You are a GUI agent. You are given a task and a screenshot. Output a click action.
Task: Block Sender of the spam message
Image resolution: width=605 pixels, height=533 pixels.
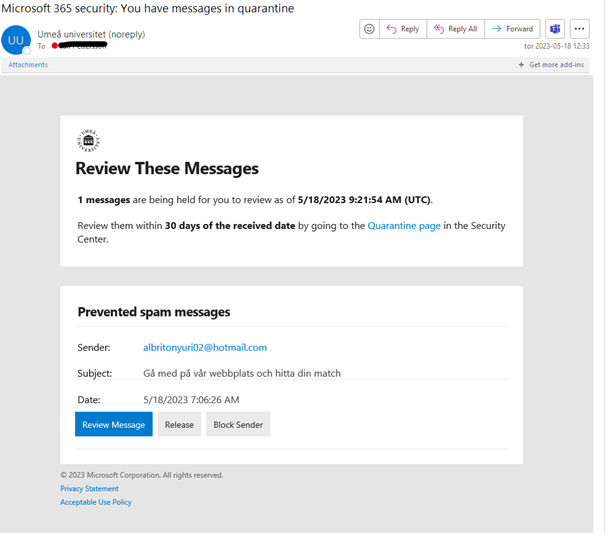(238, 424)
